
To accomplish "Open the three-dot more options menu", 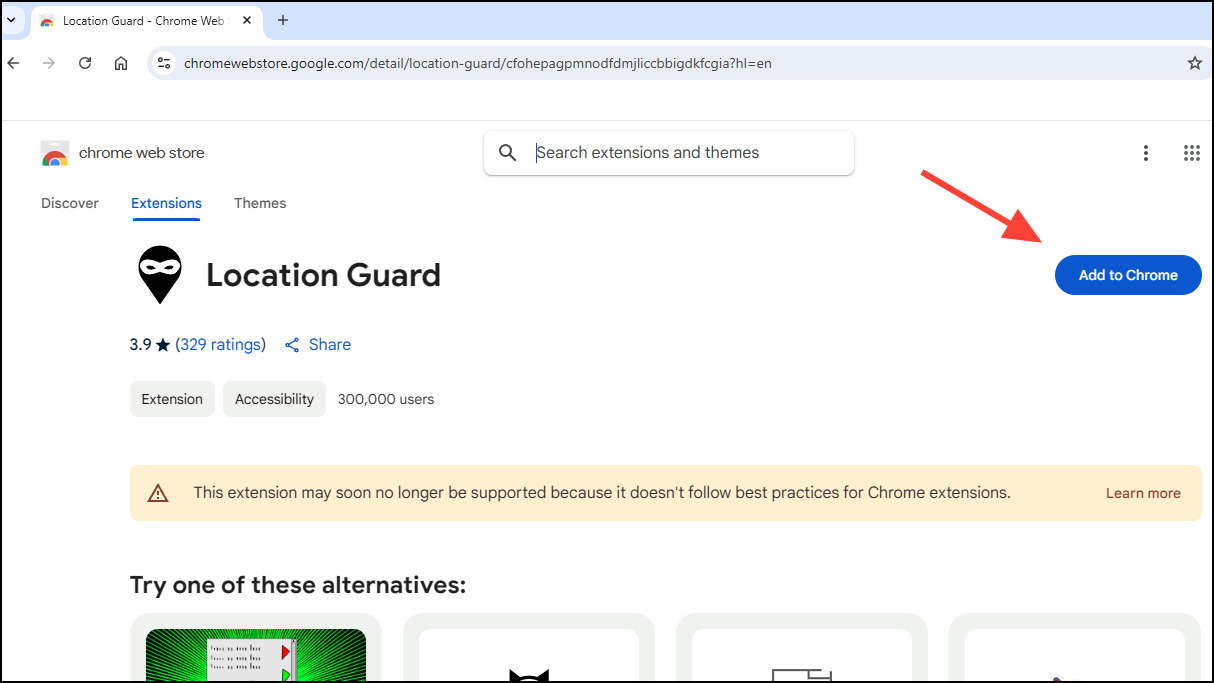I will pos(1146,153).
